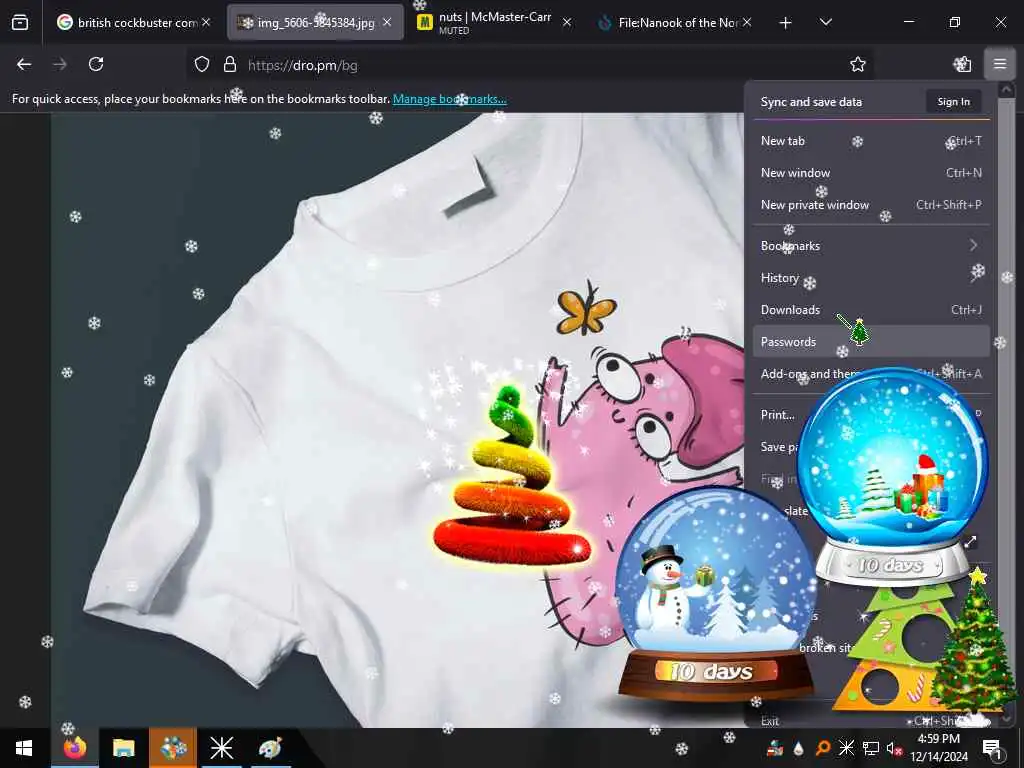1024x768 pixels.
Task: Click the muted speaker volume icon
Action: [894, 748]
